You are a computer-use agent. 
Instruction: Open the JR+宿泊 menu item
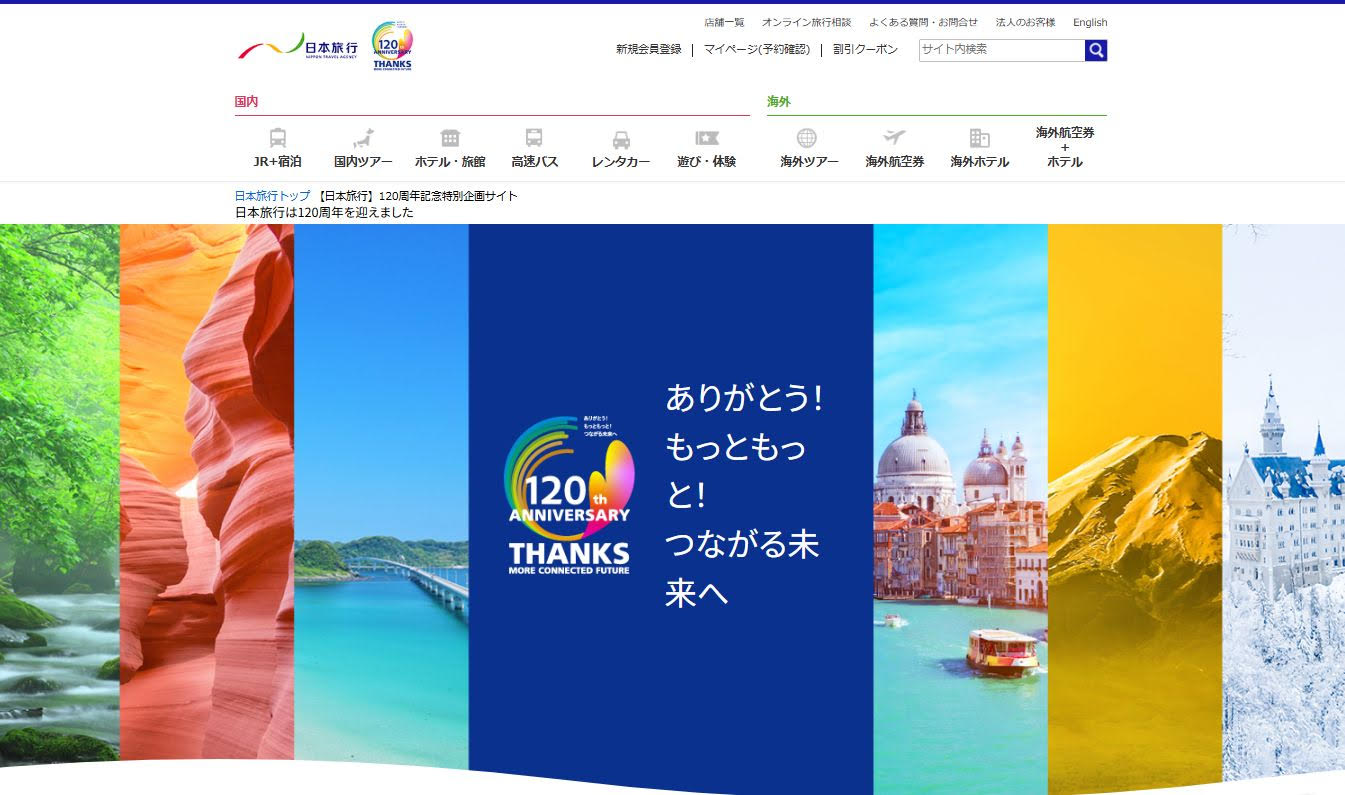(278, 161)
